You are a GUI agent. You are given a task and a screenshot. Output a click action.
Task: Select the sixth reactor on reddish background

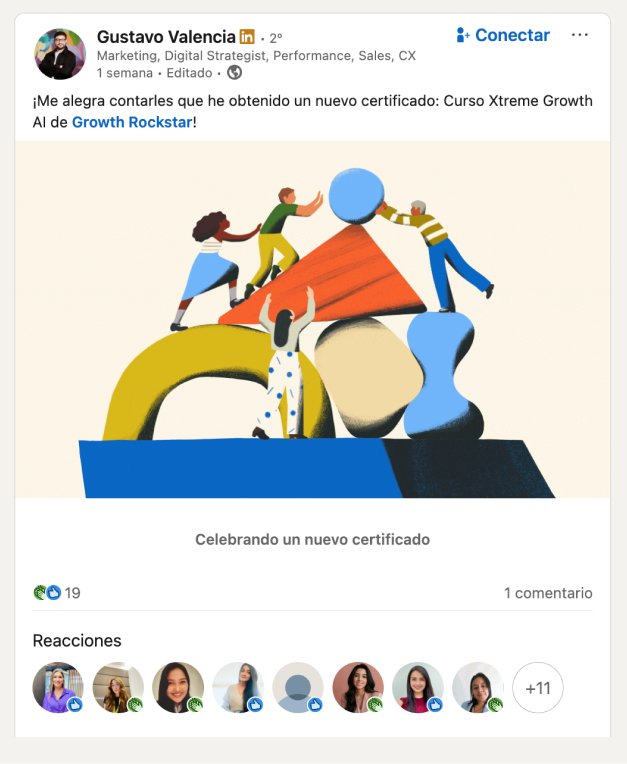pyautogui.click(x=358, y=688)
